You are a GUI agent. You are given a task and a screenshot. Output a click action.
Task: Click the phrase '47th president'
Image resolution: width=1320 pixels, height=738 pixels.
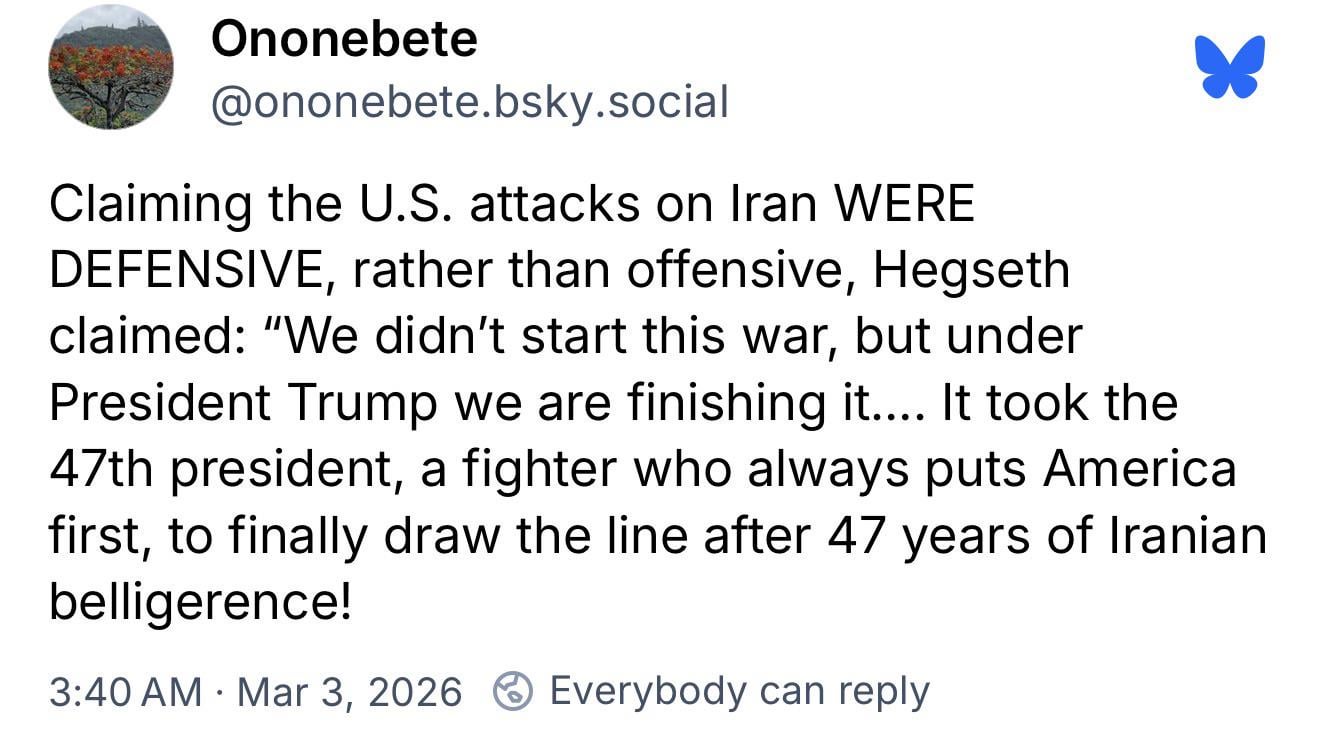225,469
